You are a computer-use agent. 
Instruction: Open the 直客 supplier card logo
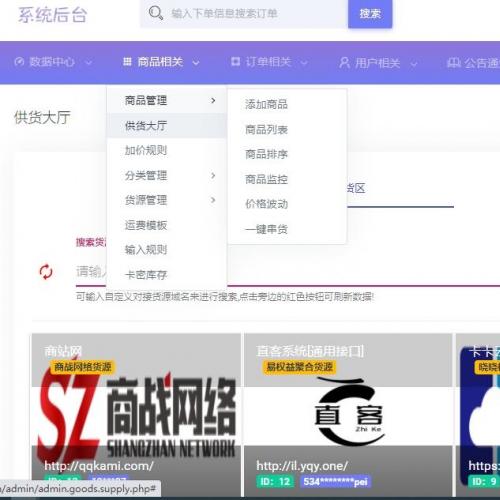point(348,412)
